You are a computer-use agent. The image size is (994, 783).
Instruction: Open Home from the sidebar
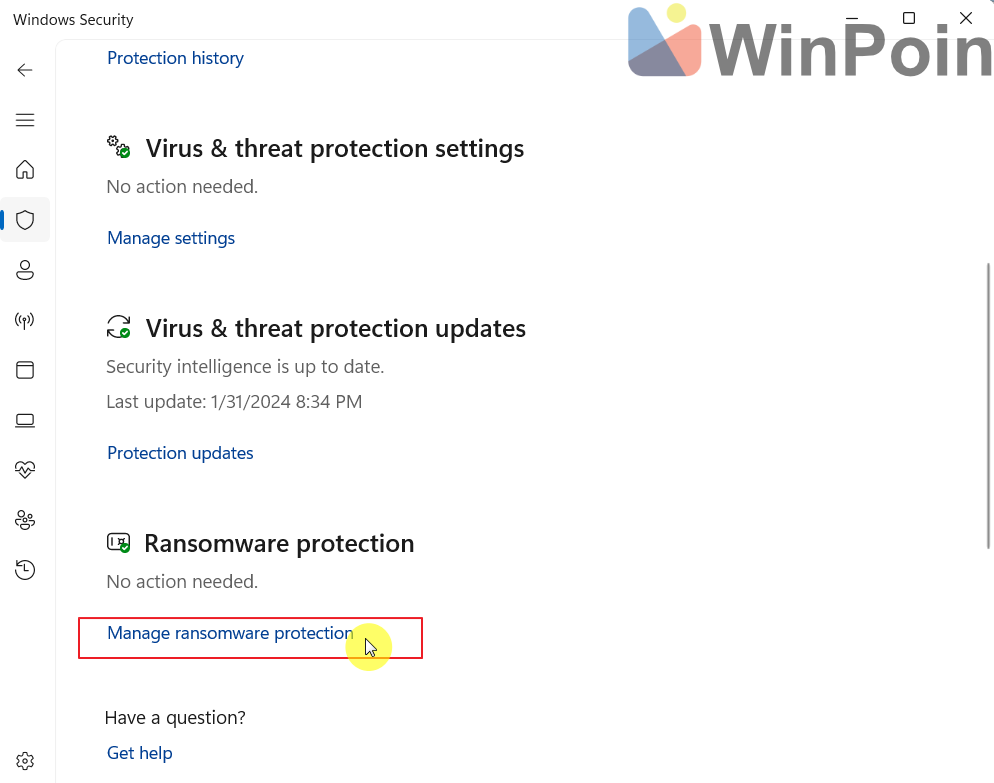click(x=25, y=170)
